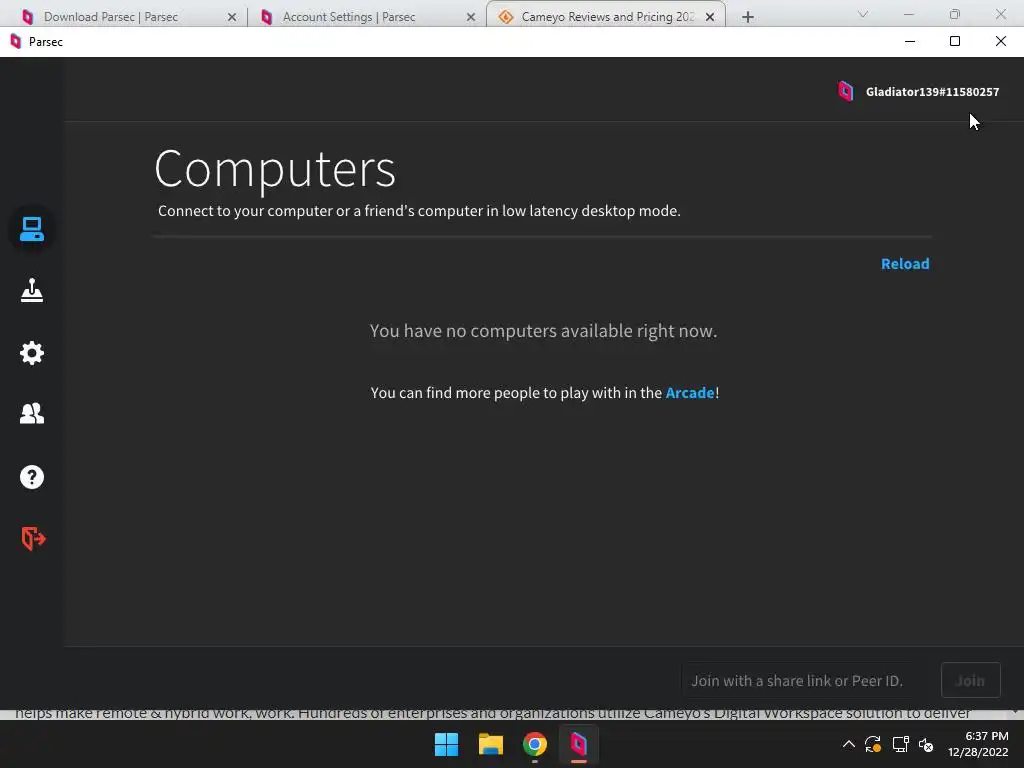This screenshot has width=1024, height=768.
Task: Close the Parsec window
Action: pos(1000,41)
